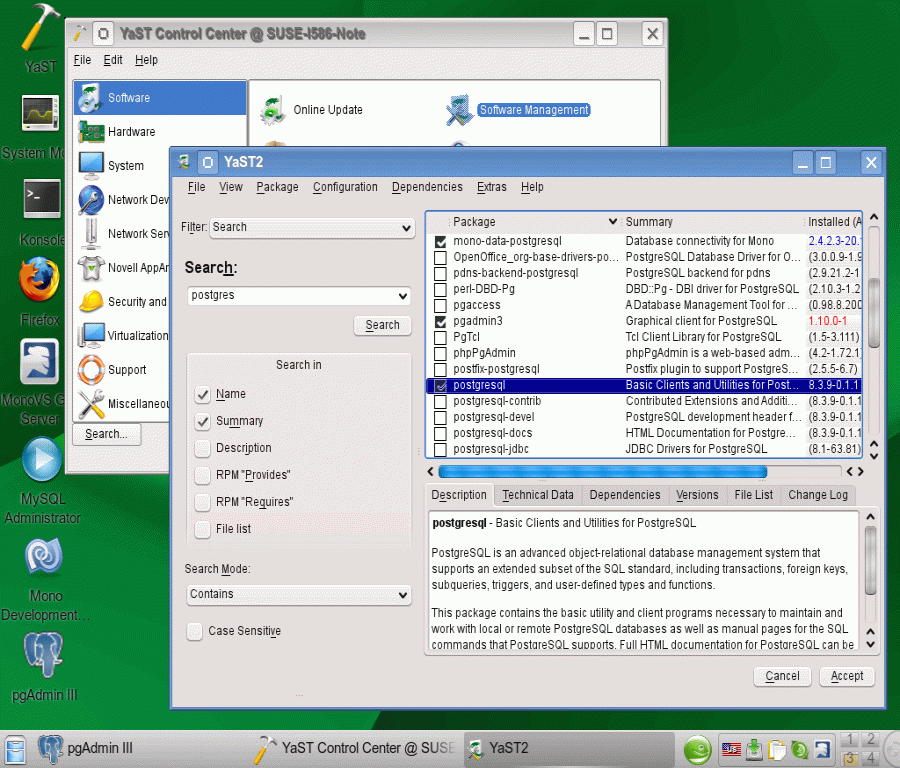
Task: Enable RPM "Provides" checkbox
Action: (202, 475)
